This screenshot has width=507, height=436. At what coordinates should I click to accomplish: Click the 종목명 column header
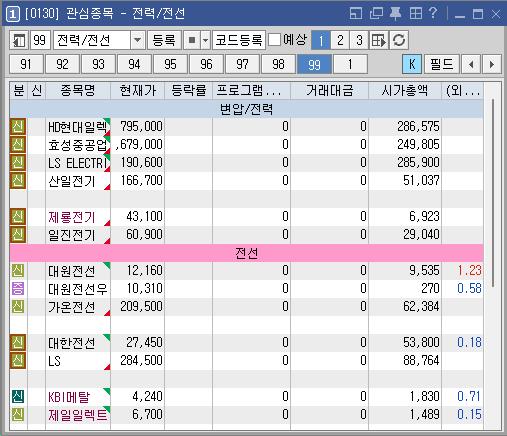tap(78, 91)
